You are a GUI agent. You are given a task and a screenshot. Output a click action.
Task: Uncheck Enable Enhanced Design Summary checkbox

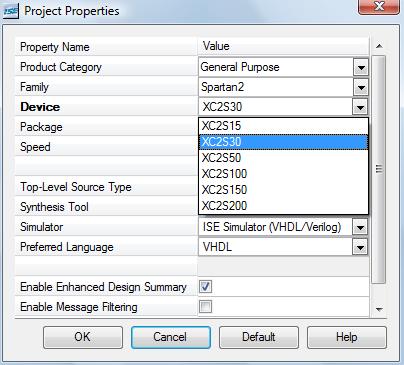[205, 287]
